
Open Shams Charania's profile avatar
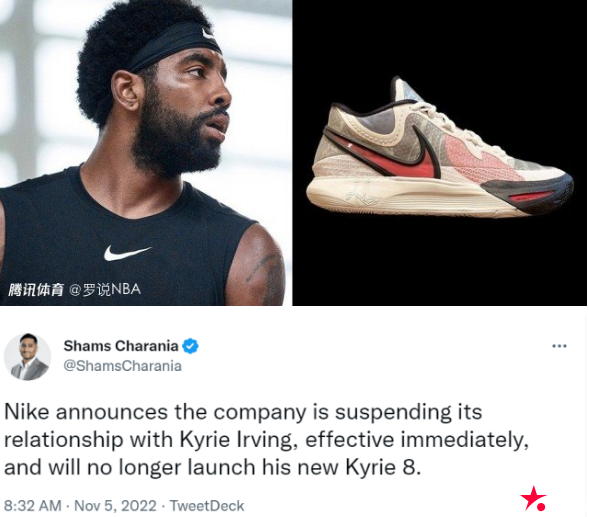27,357
